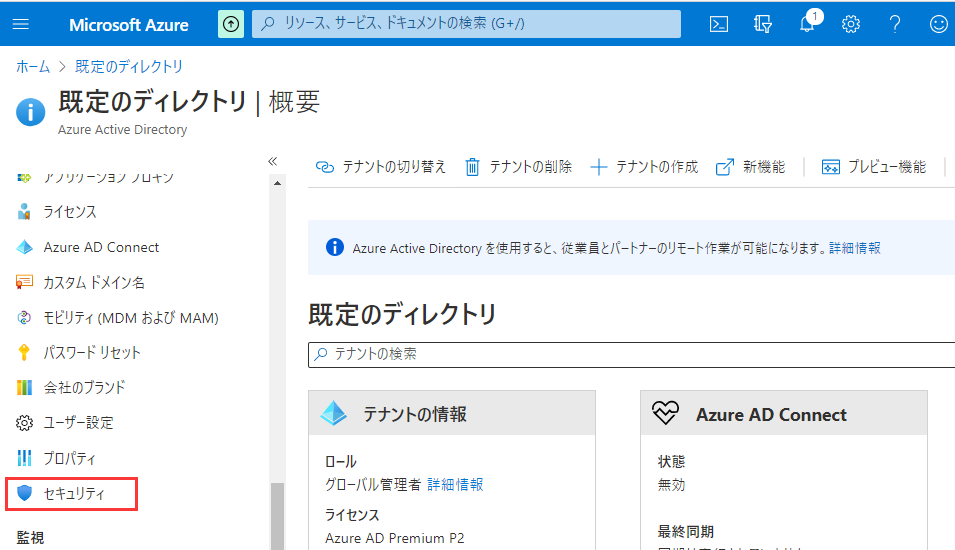Open the directory and subscription filter icon
955x550 pixels.
coord(763,25)
